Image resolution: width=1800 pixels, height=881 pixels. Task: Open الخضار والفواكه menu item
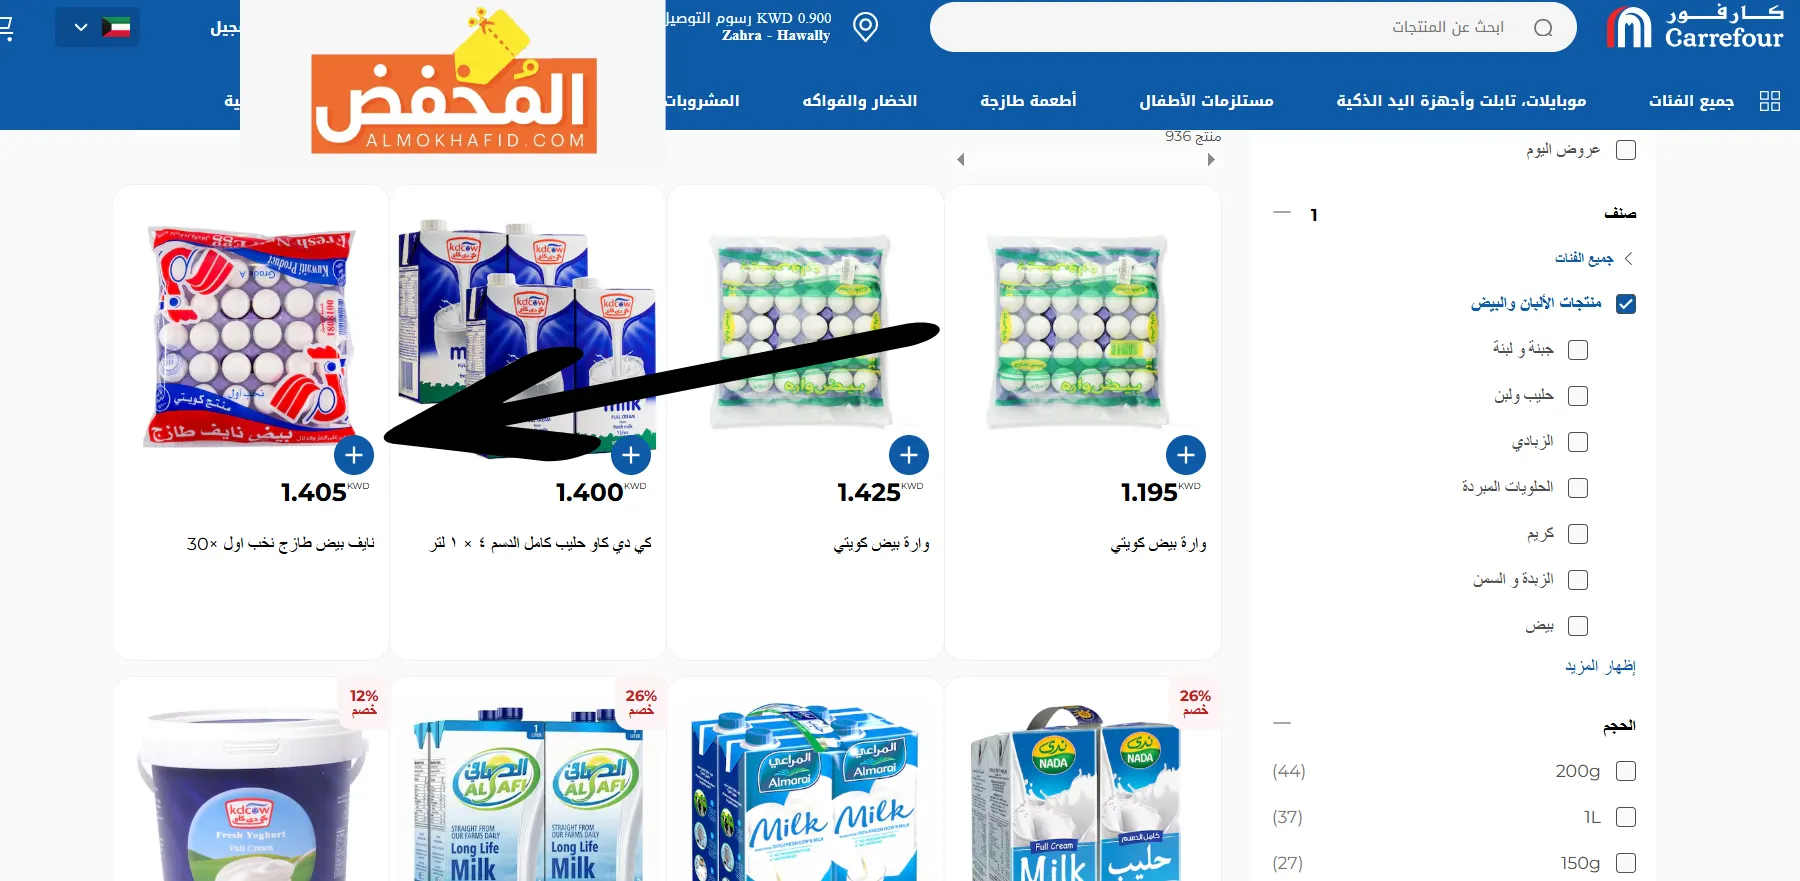[860, 101]
